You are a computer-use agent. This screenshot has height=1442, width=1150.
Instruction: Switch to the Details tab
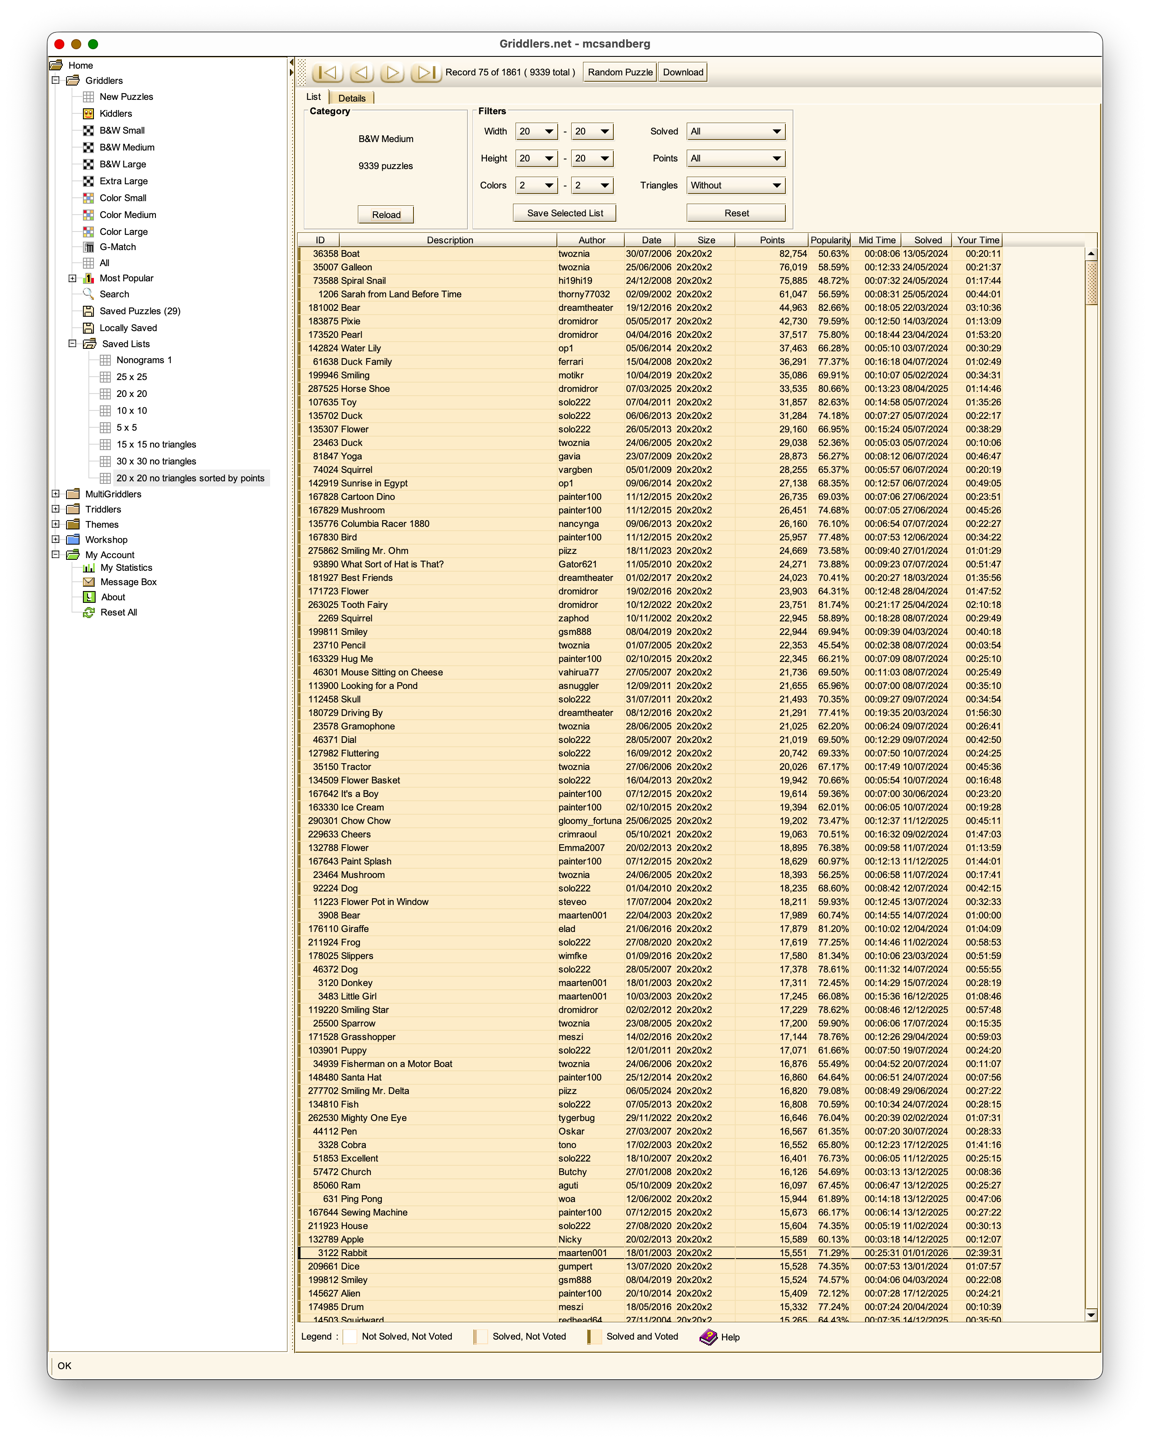tap(351, 98)
